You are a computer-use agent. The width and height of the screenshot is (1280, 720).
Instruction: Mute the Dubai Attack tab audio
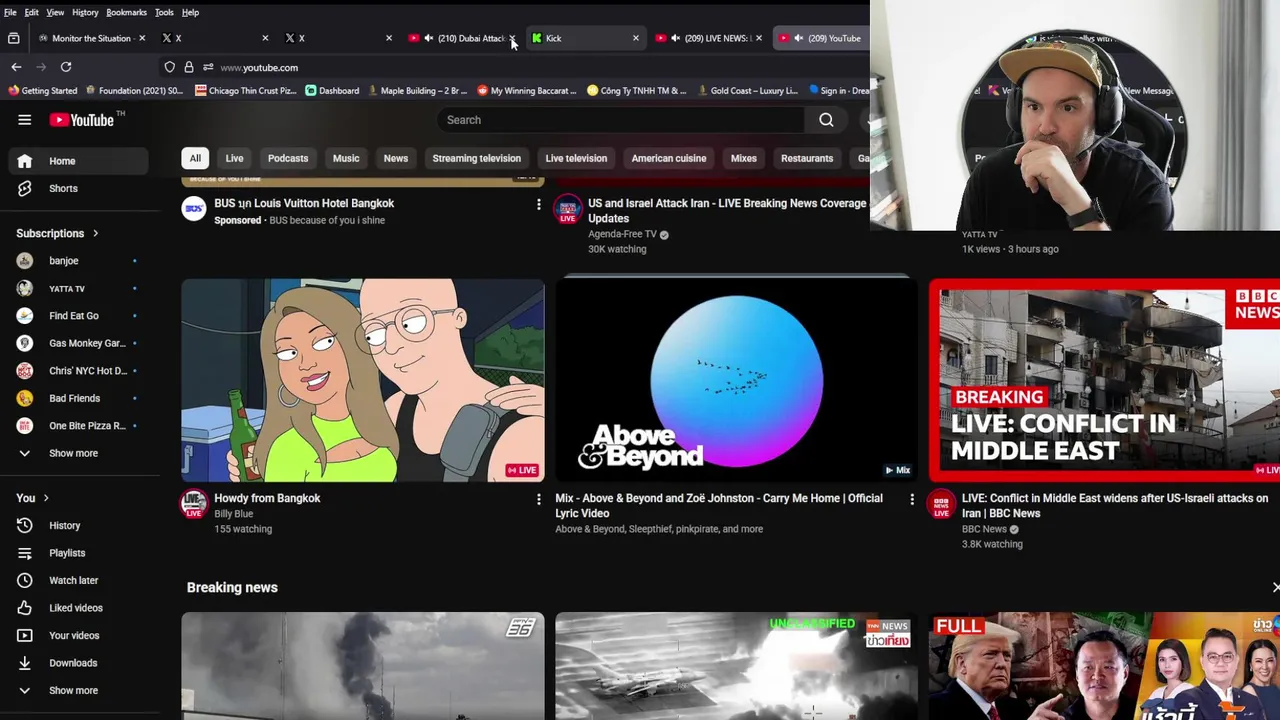point(428,38)
